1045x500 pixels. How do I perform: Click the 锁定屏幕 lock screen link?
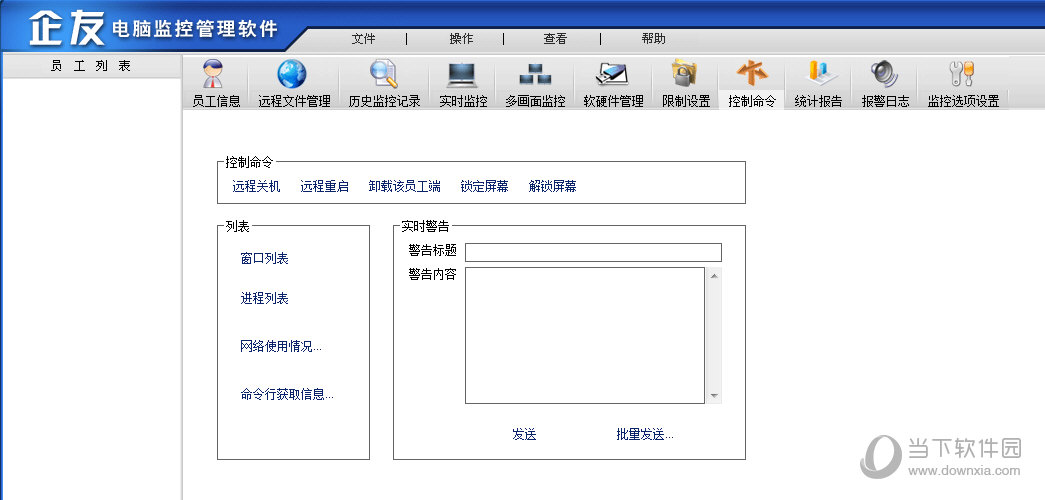[x=484, y=186]
